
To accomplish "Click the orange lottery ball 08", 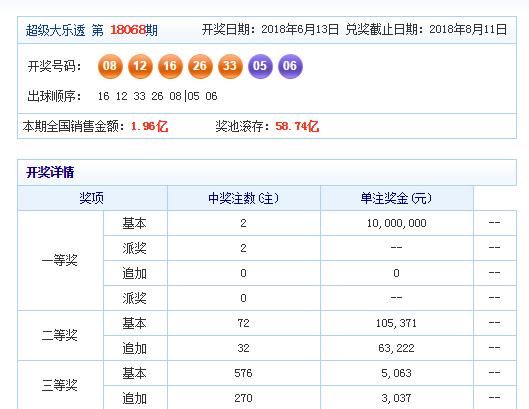I will 110,66.
